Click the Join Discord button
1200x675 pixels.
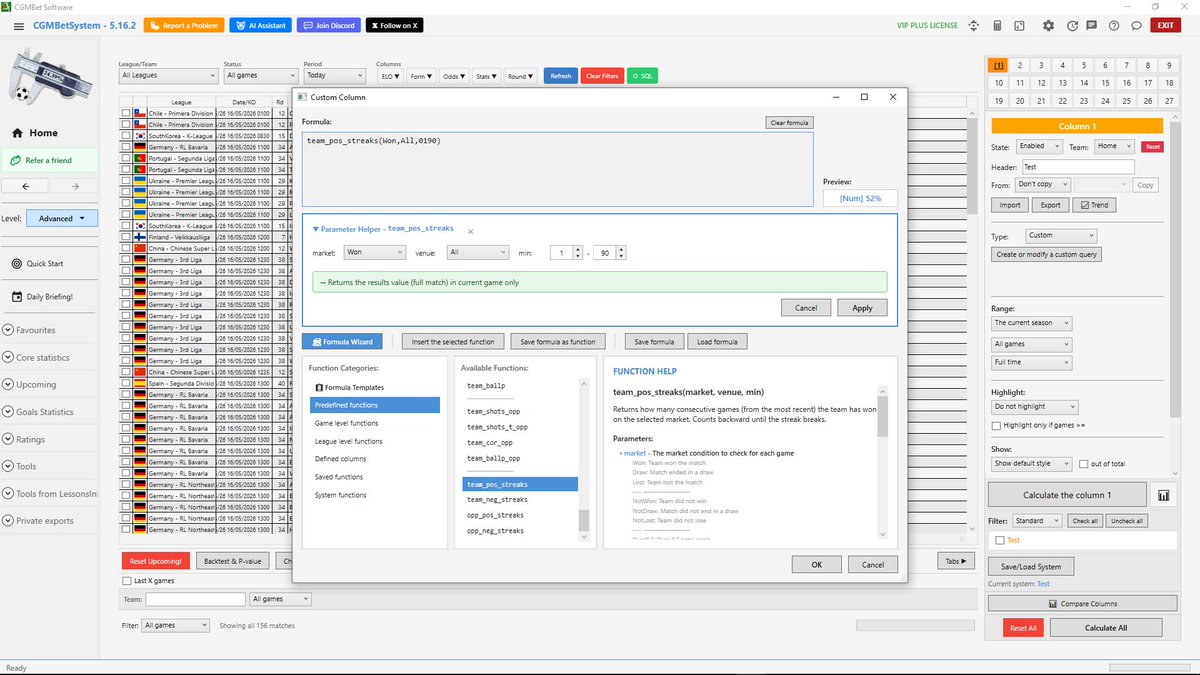[x=329, y=25]
